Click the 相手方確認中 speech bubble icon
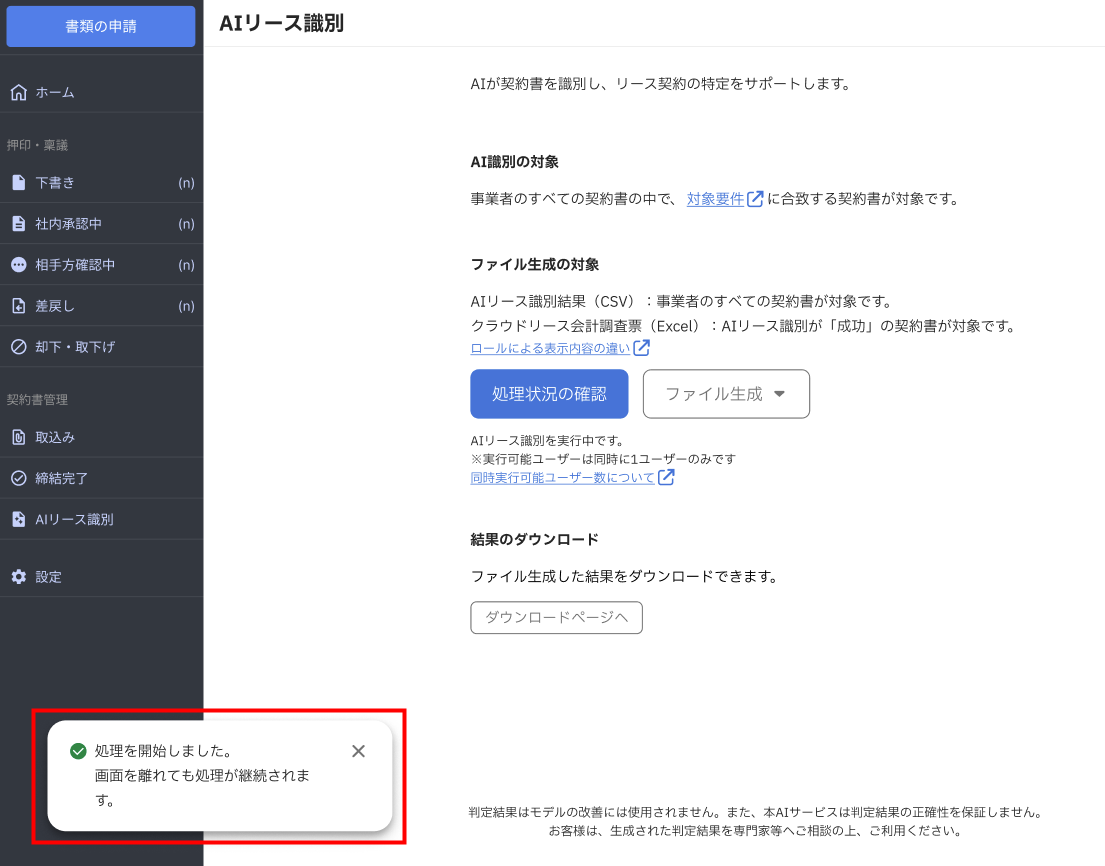This screenshot has width=1105, height=866. point(18,265)
